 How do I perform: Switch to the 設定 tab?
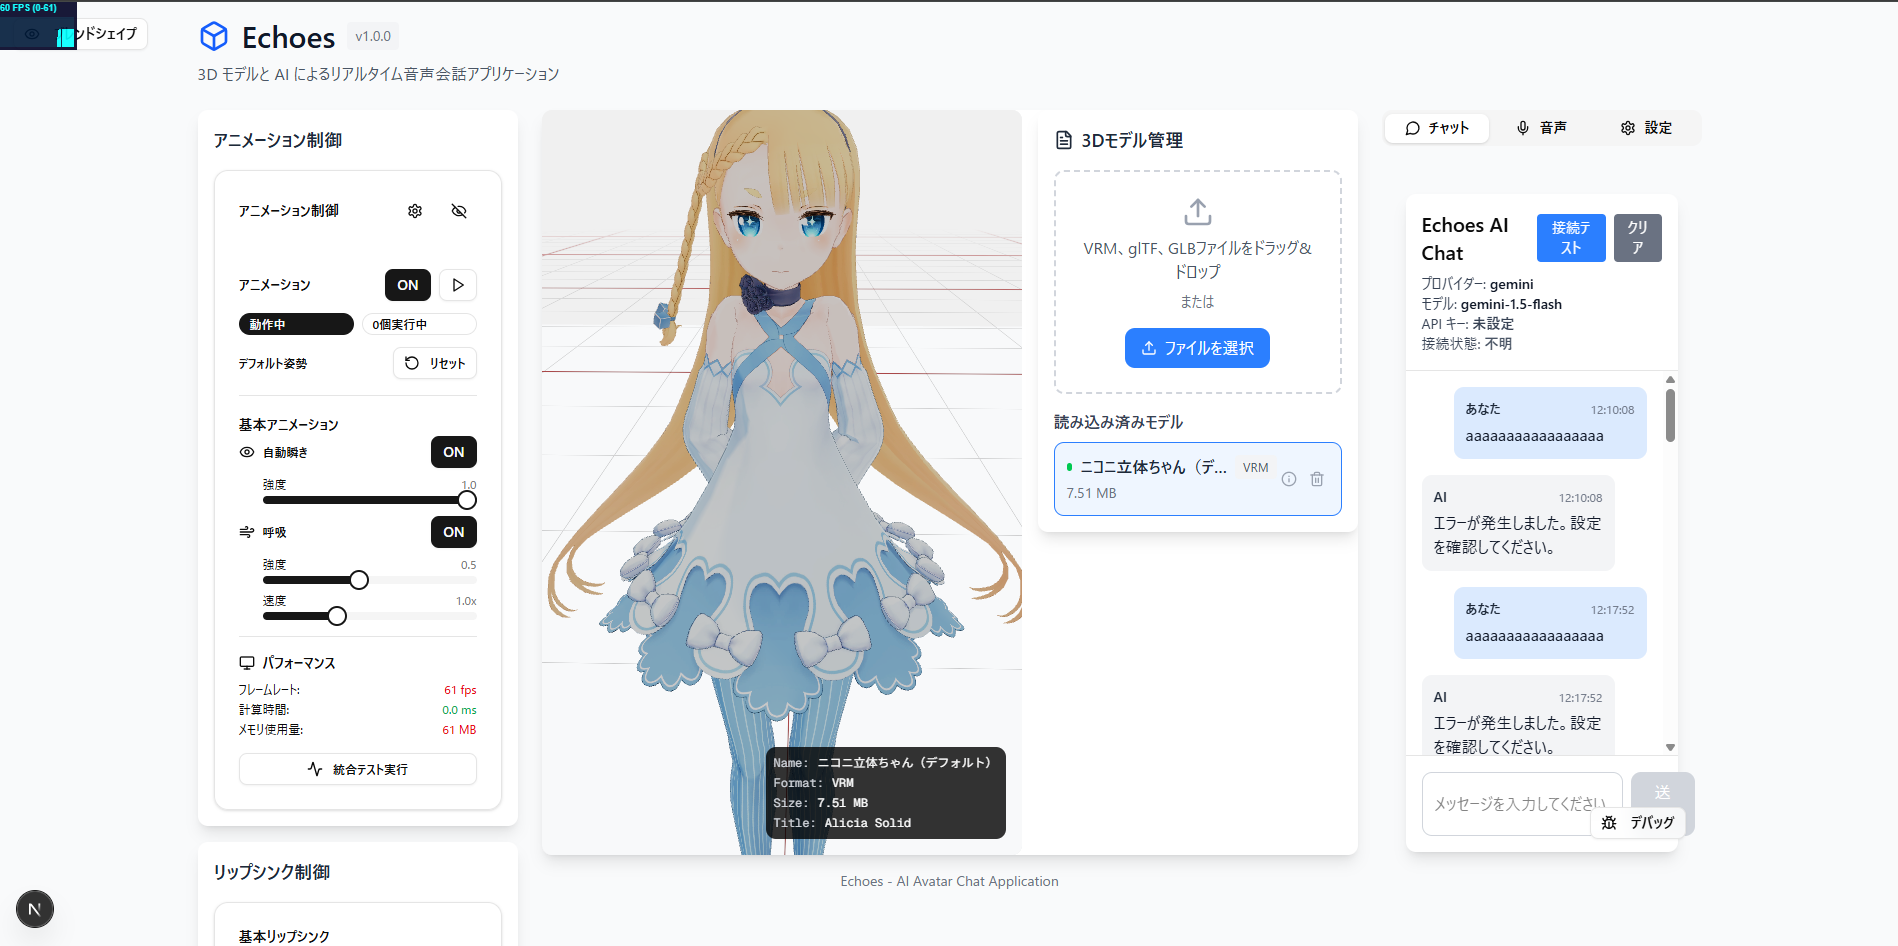click(x=1646, y=128)
